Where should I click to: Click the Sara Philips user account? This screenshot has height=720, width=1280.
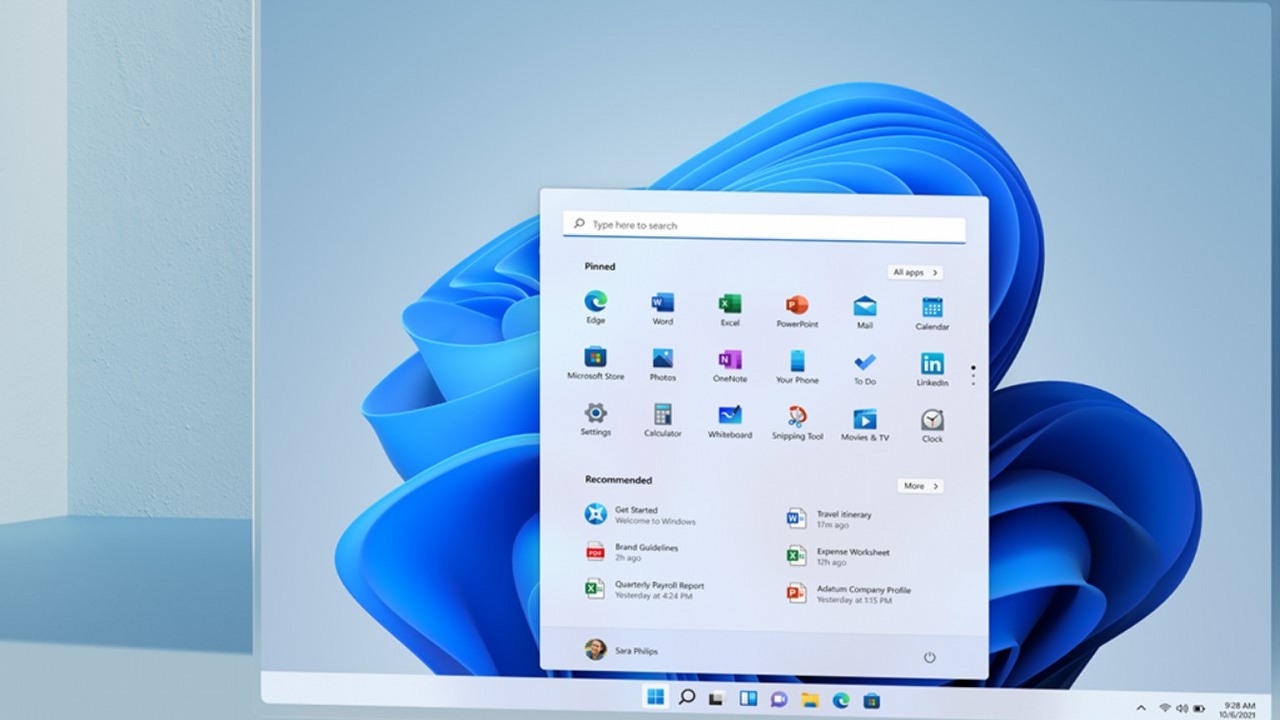[621, 650]
